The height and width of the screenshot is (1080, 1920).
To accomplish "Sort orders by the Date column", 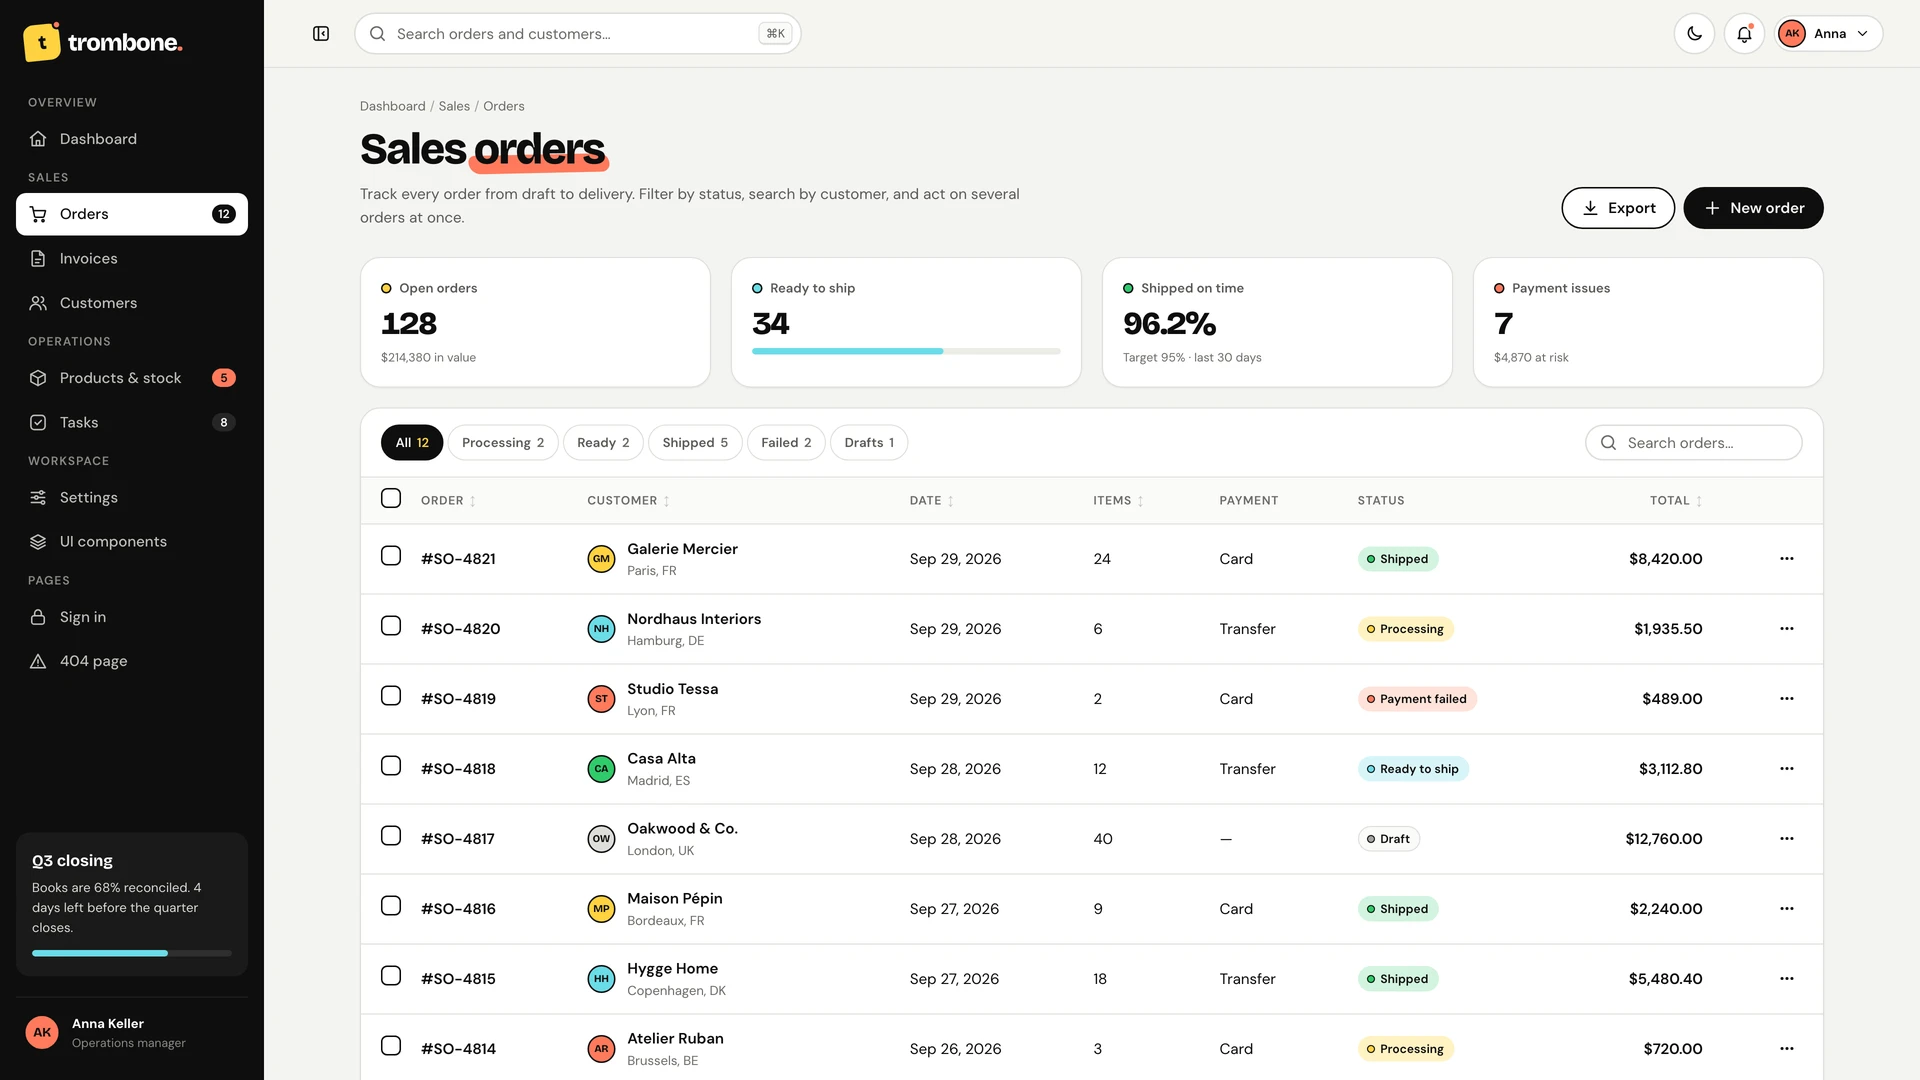I will coord(931,501).
